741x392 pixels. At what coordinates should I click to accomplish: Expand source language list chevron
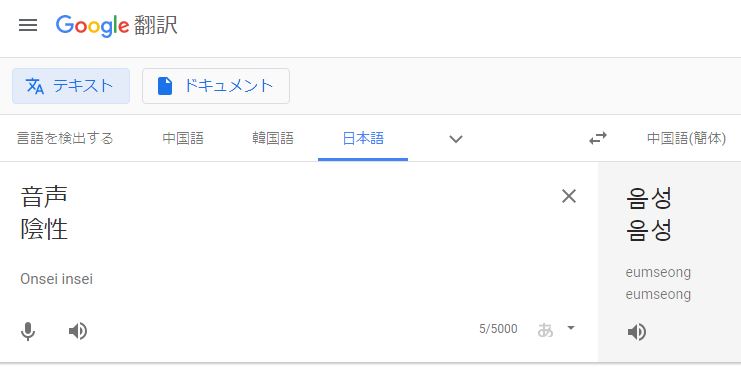[456, 139]
